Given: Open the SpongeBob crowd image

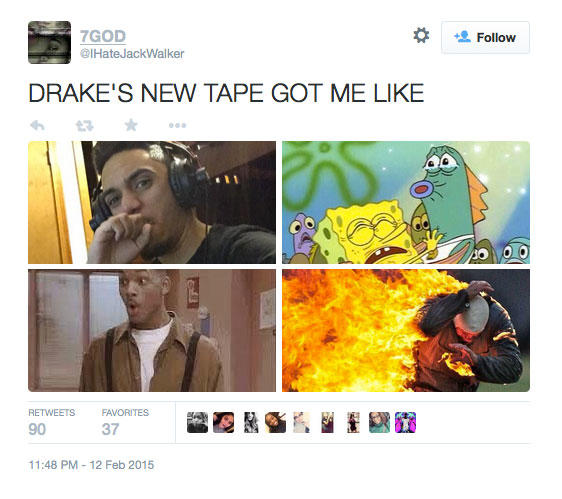Looking at the screenshot, I should [406, 203].
